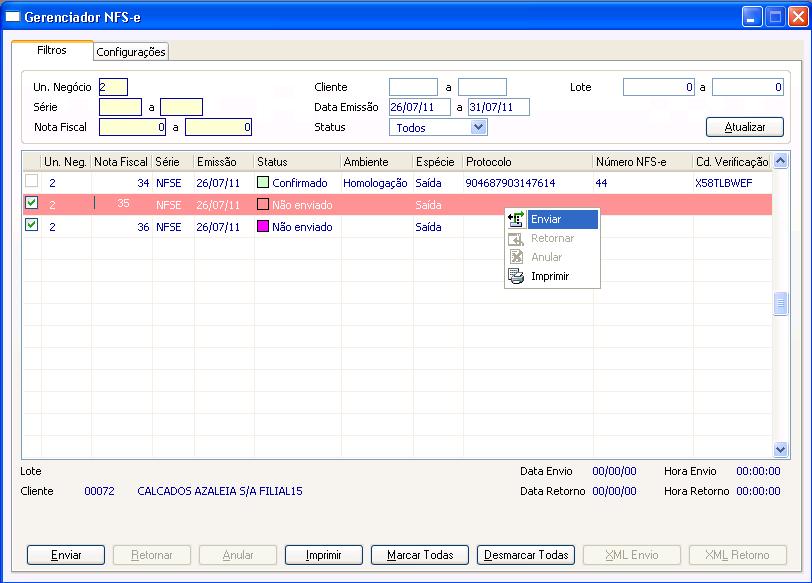Click the Data Emissão end date 31/07/11
Viewport: 812px width, 583px height.
tap(499, 107)
